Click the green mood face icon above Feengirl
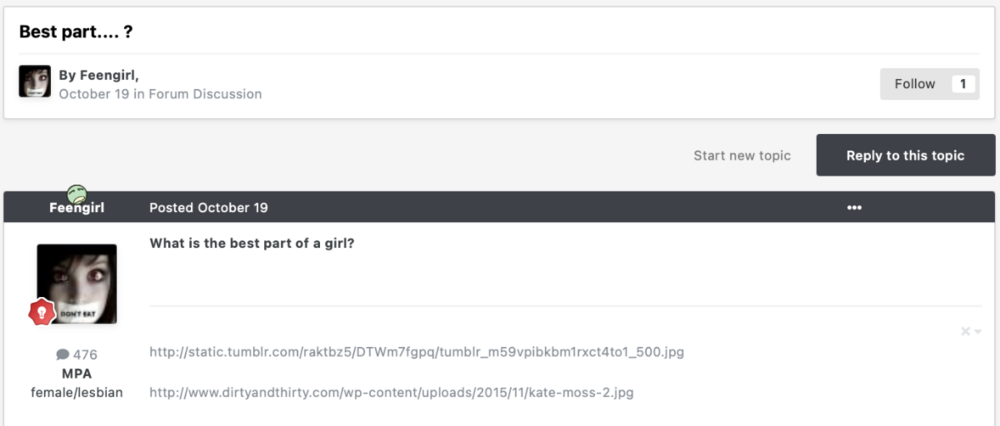This screenshot has height=426, width=1000. (77, 194)
